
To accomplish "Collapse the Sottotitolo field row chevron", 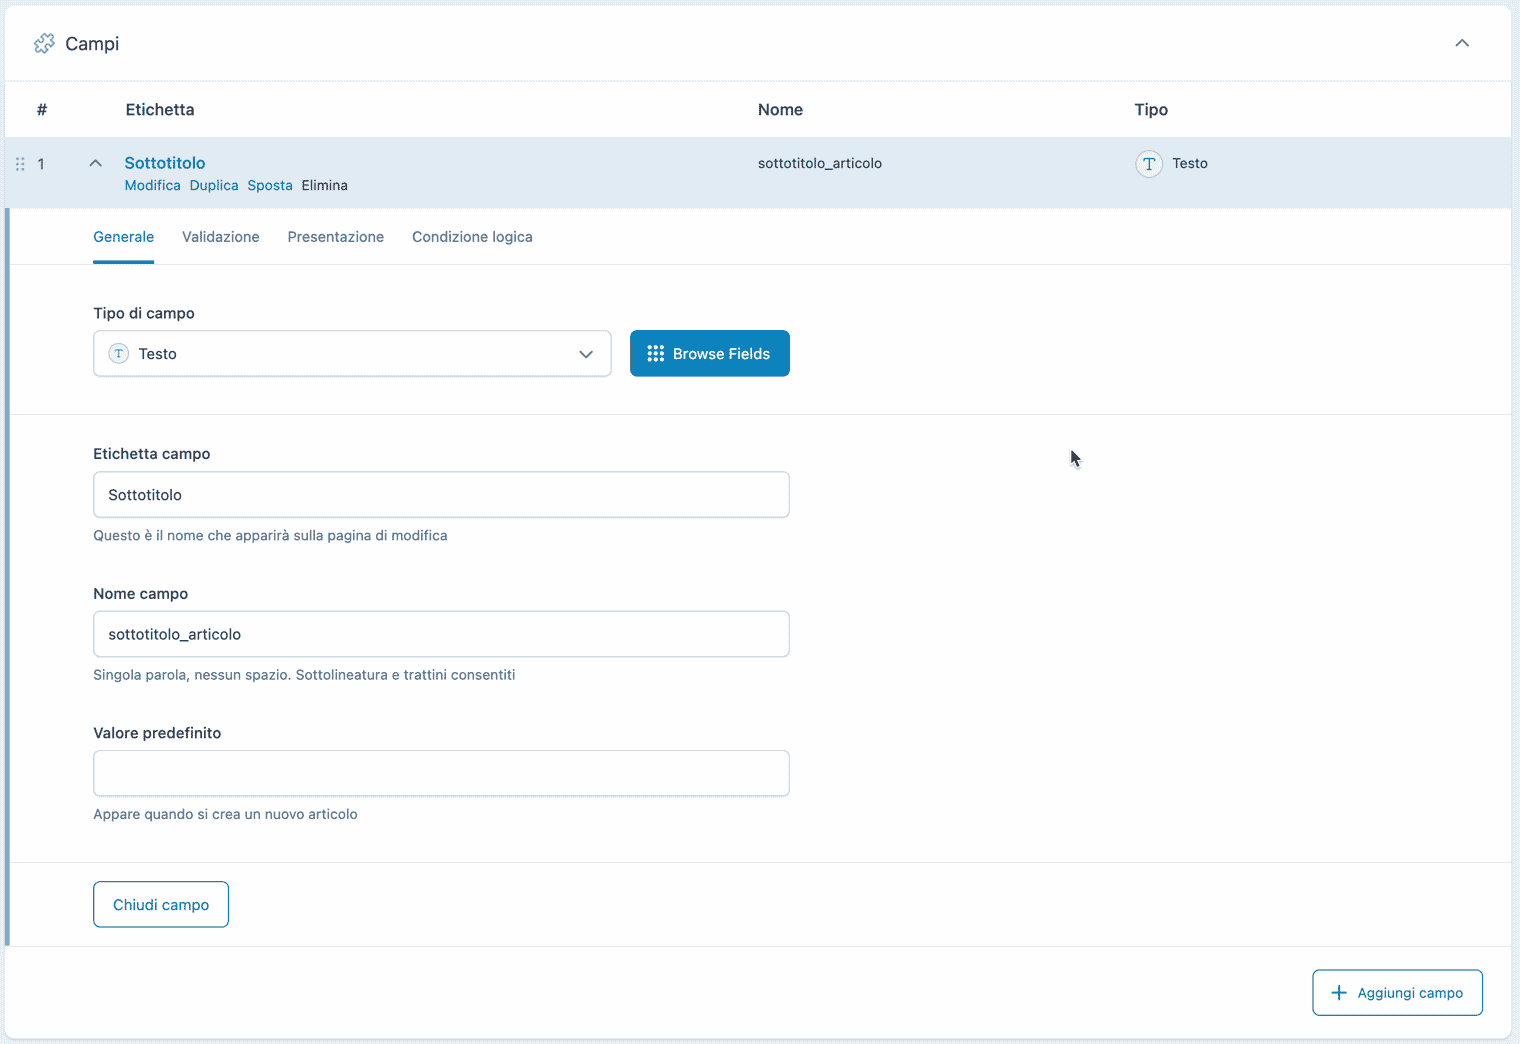I will point(95,163).
